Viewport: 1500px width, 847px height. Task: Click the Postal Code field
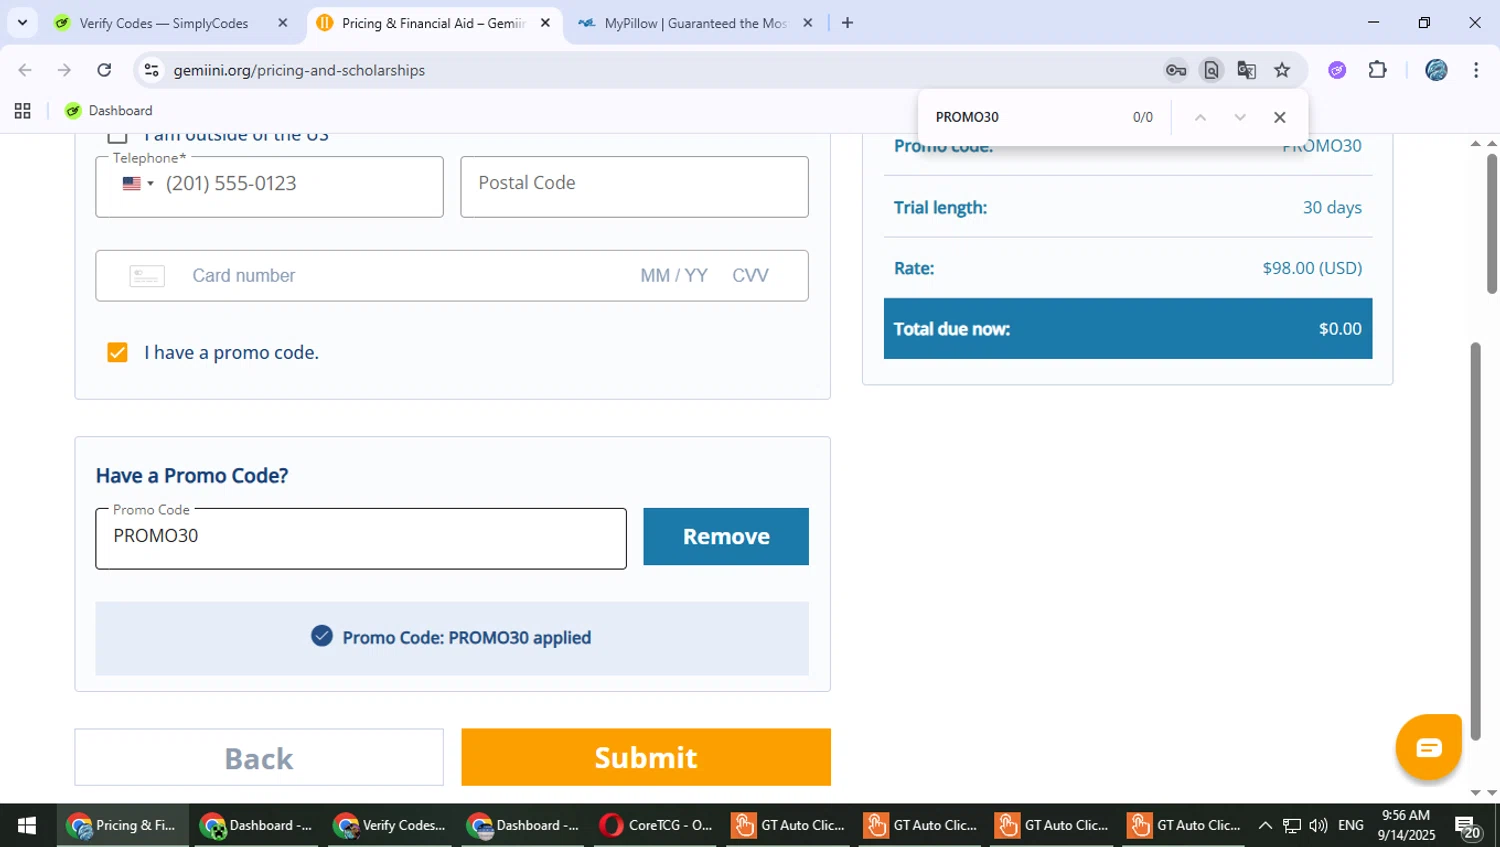634,187
